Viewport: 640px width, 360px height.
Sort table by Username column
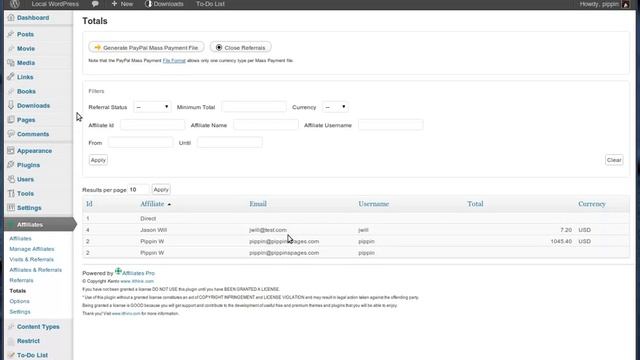(x=373, y=204)
